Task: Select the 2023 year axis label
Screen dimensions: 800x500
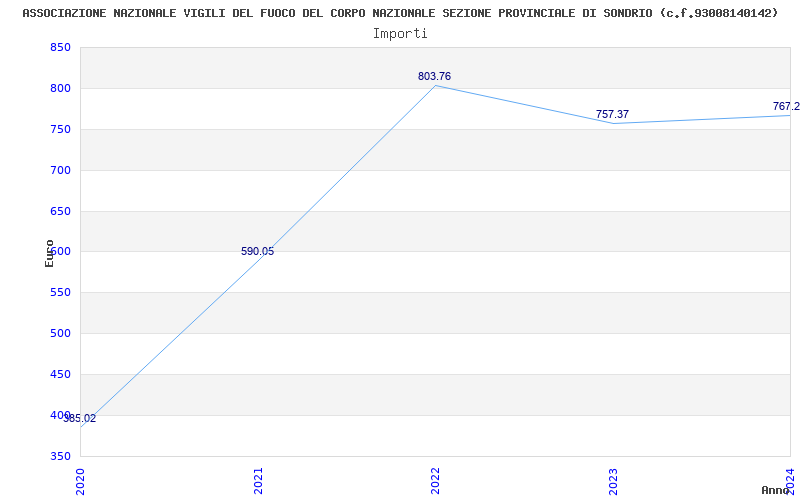Action: pos(613,481)
